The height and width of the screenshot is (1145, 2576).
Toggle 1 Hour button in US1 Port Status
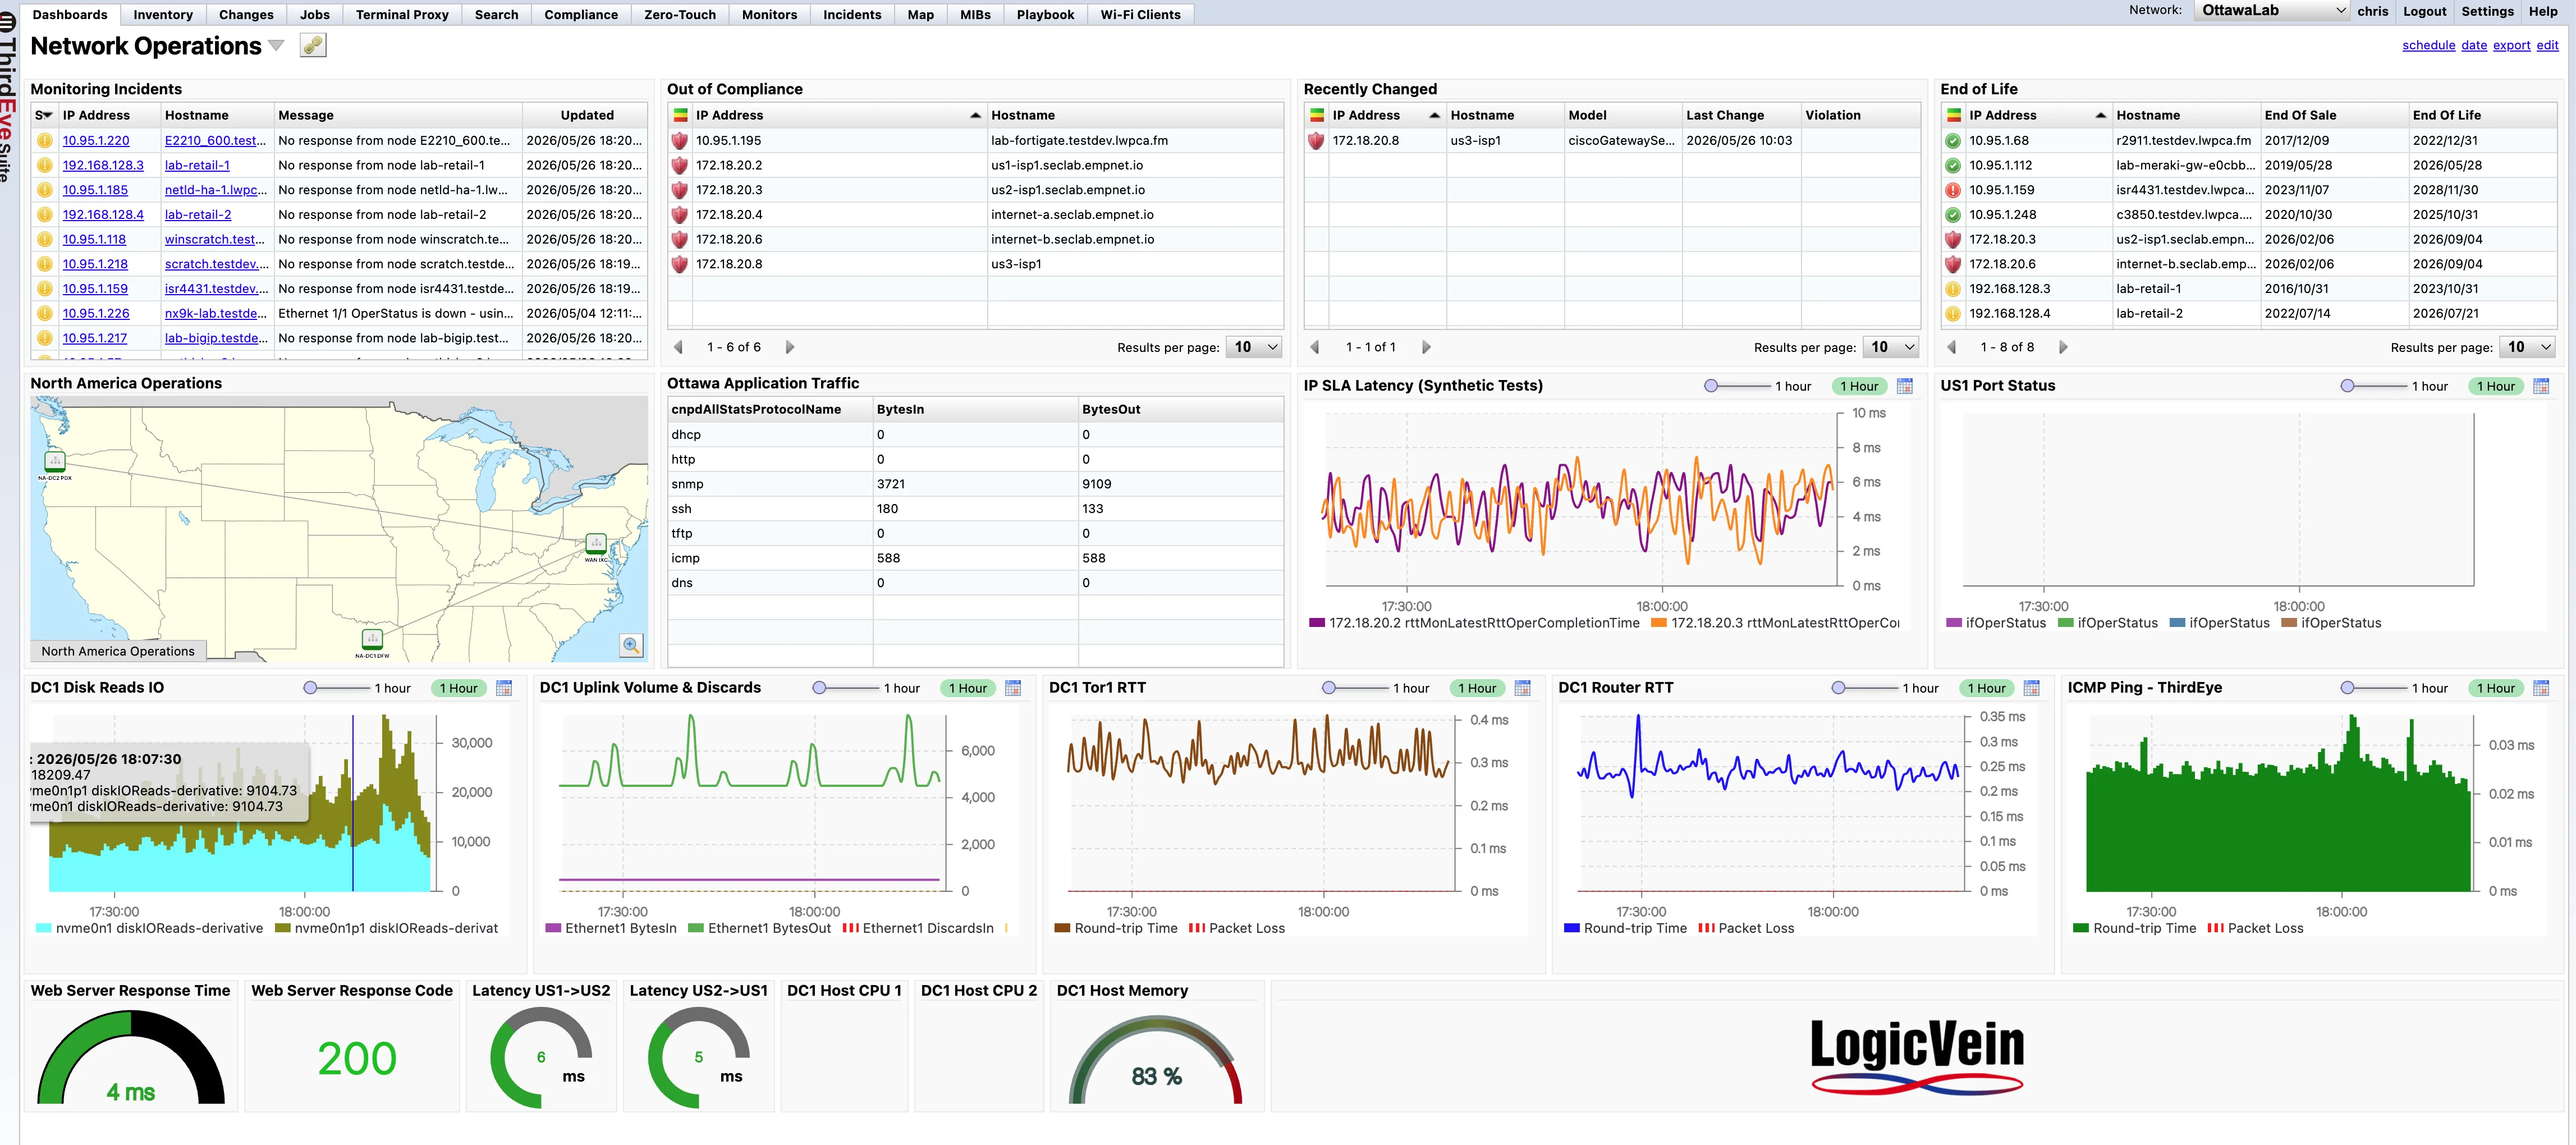click(x=2495, y=386)
